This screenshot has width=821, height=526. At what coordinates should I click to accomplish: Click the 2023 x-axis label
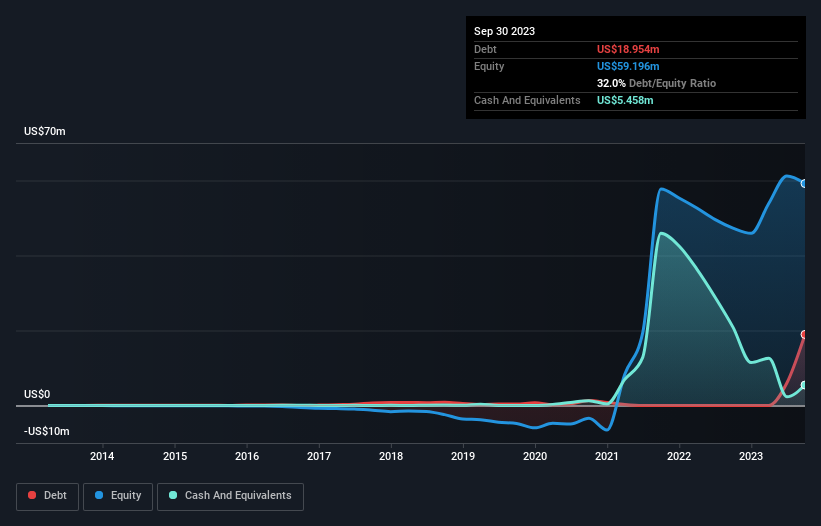(751, 456)
